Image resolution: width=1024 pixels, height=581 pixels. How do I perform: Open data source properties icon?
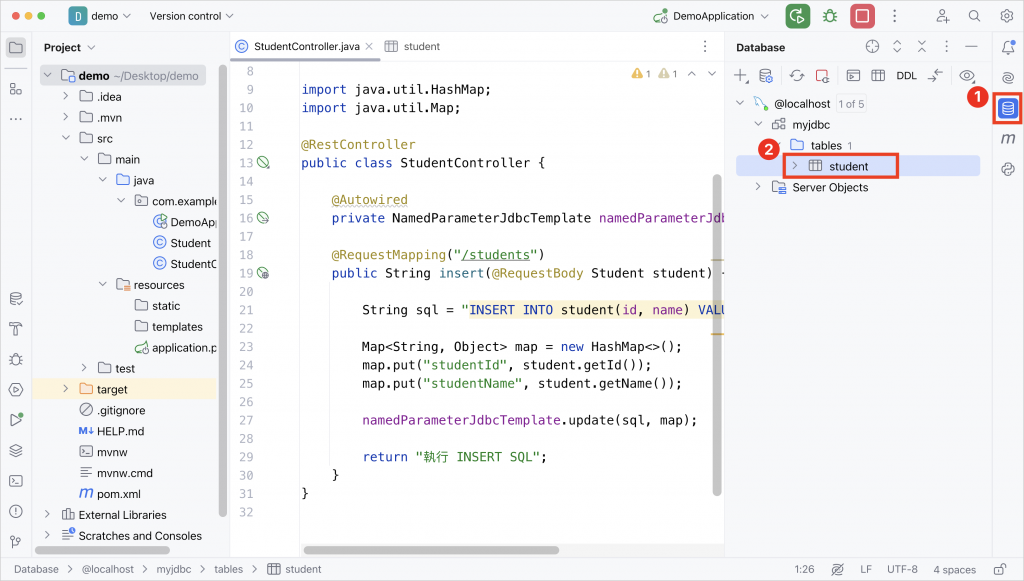(766, 76)
